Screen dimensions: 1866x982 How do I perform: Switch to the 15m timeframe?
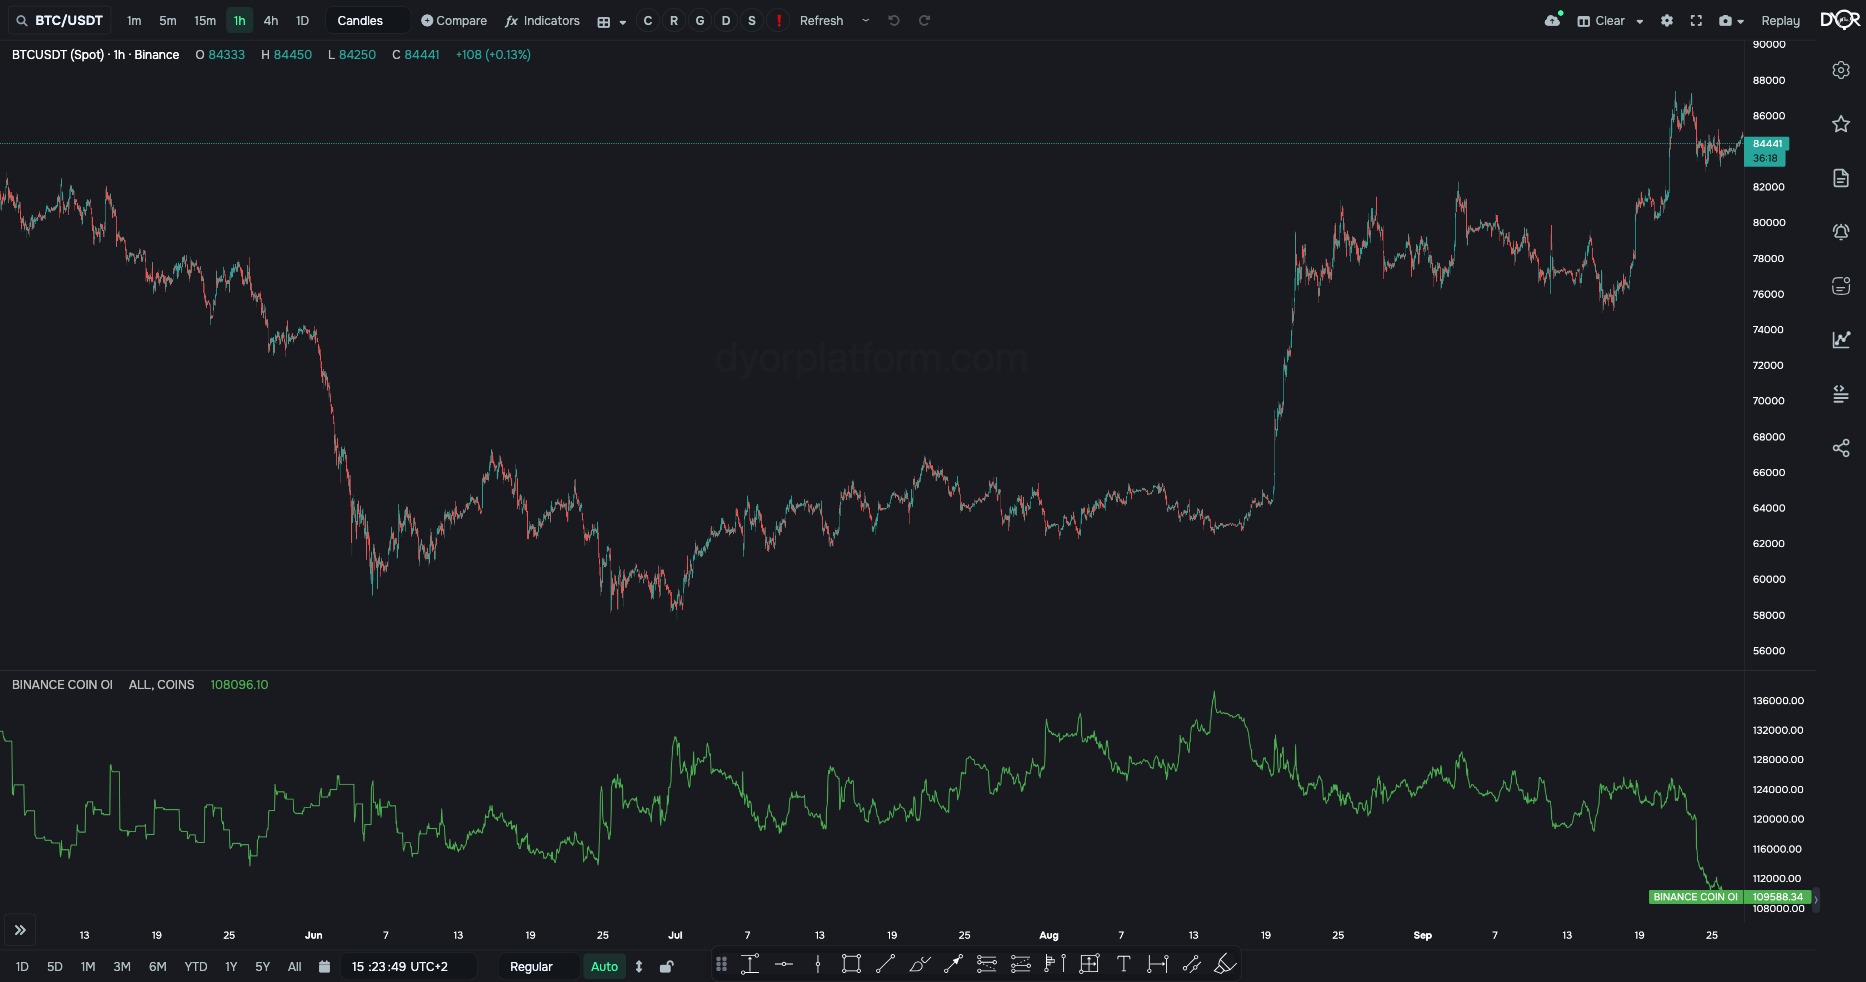(205, 20)
